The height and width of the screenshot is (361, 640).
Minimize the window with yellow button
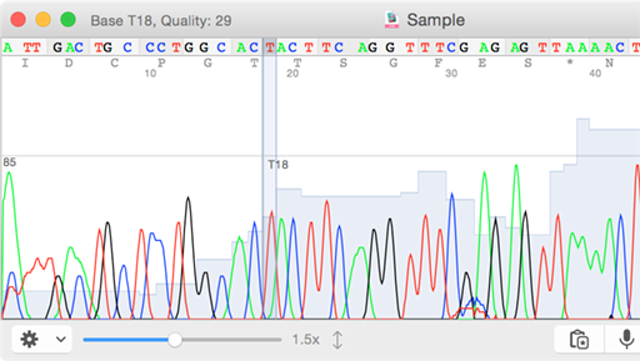pos(43,20)
